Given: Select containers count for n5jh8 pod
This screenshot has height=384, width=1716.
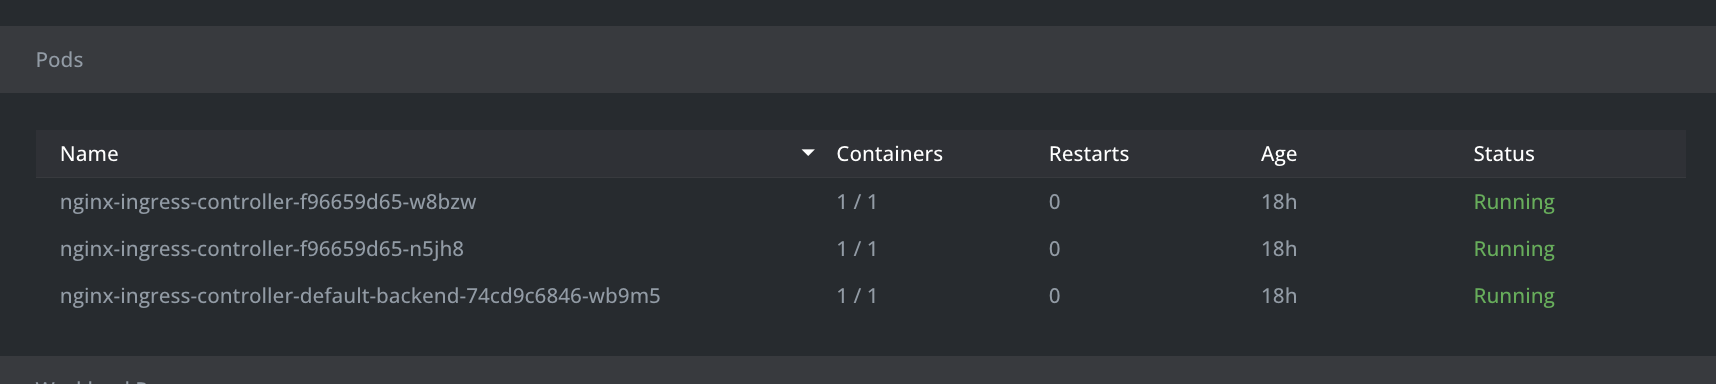Looking at the screenshot, I should 857,249.
